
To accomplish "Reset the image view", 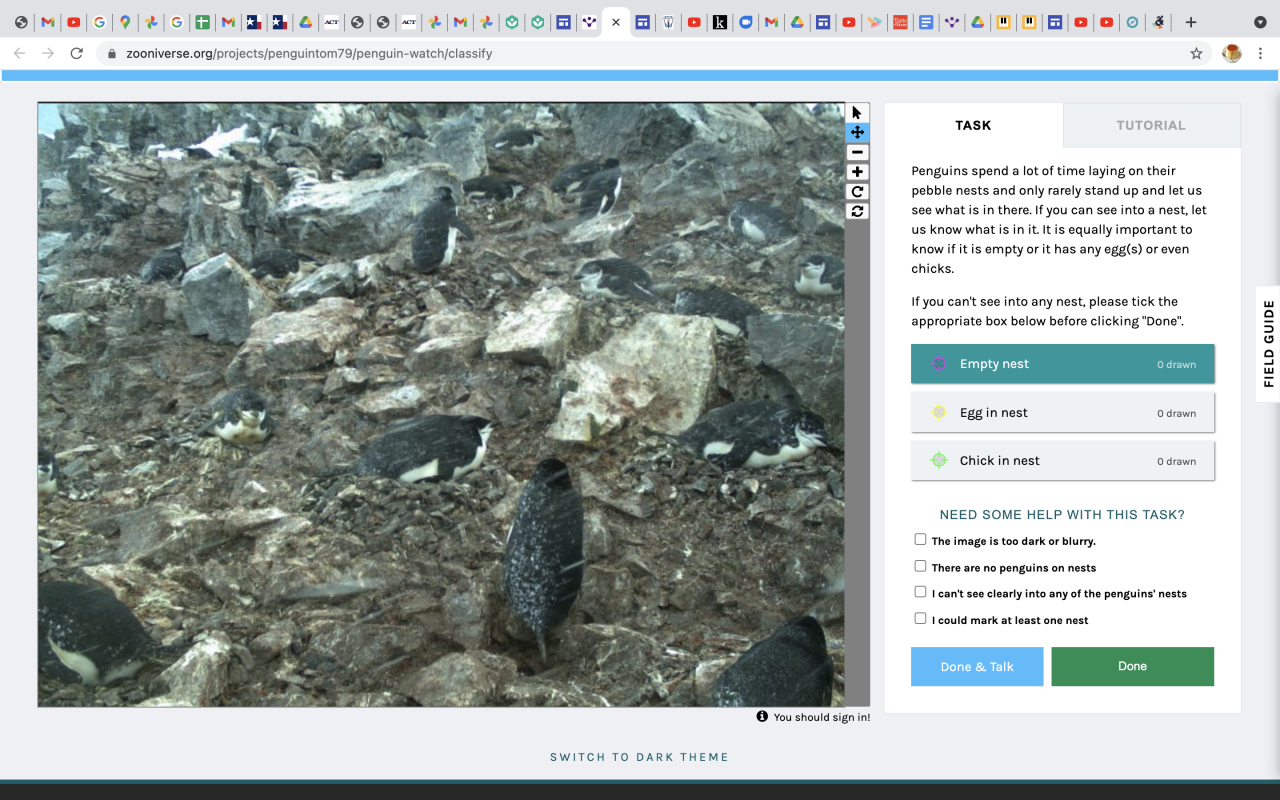I will click(x=857, y=211).
